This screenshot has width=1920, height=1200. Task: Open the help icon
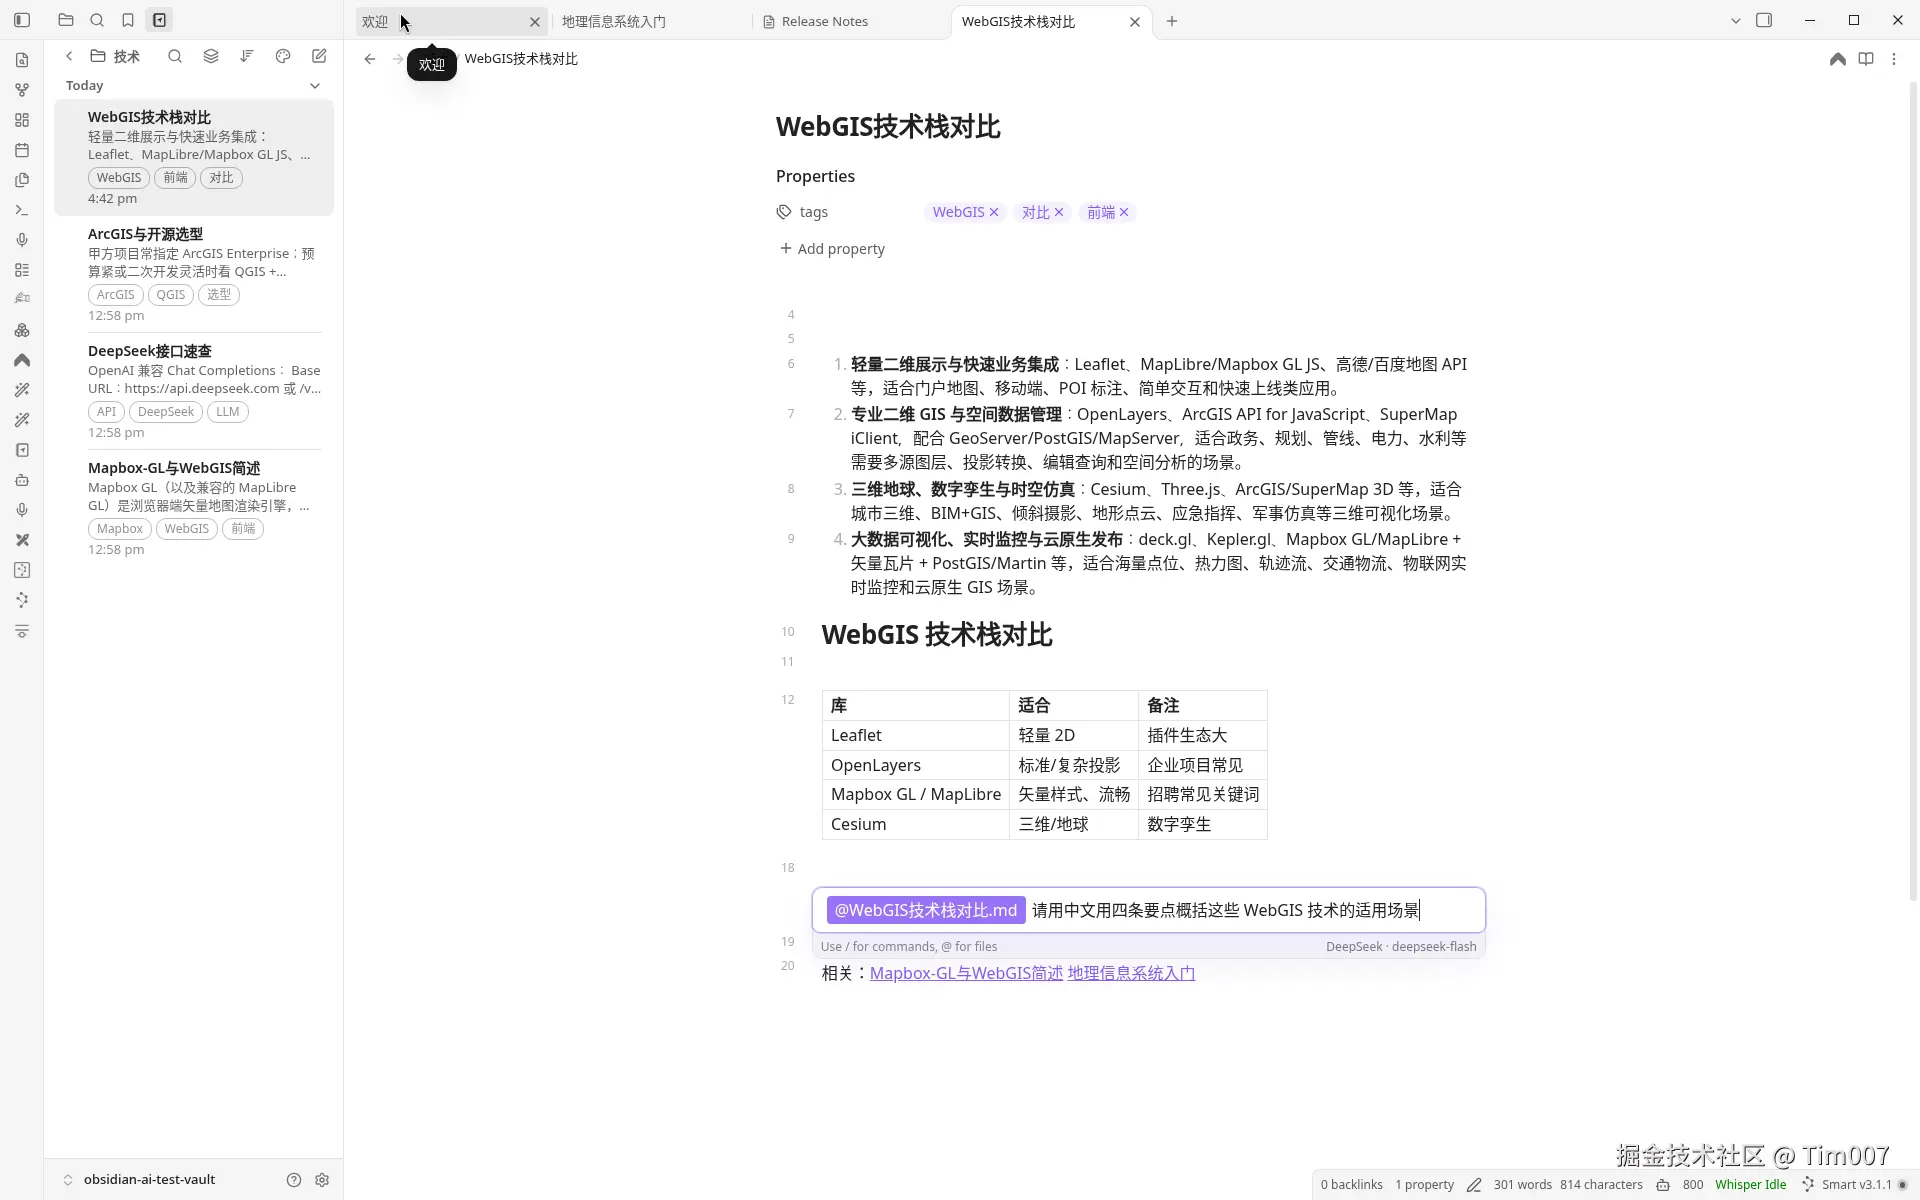tap(294, 1180)
